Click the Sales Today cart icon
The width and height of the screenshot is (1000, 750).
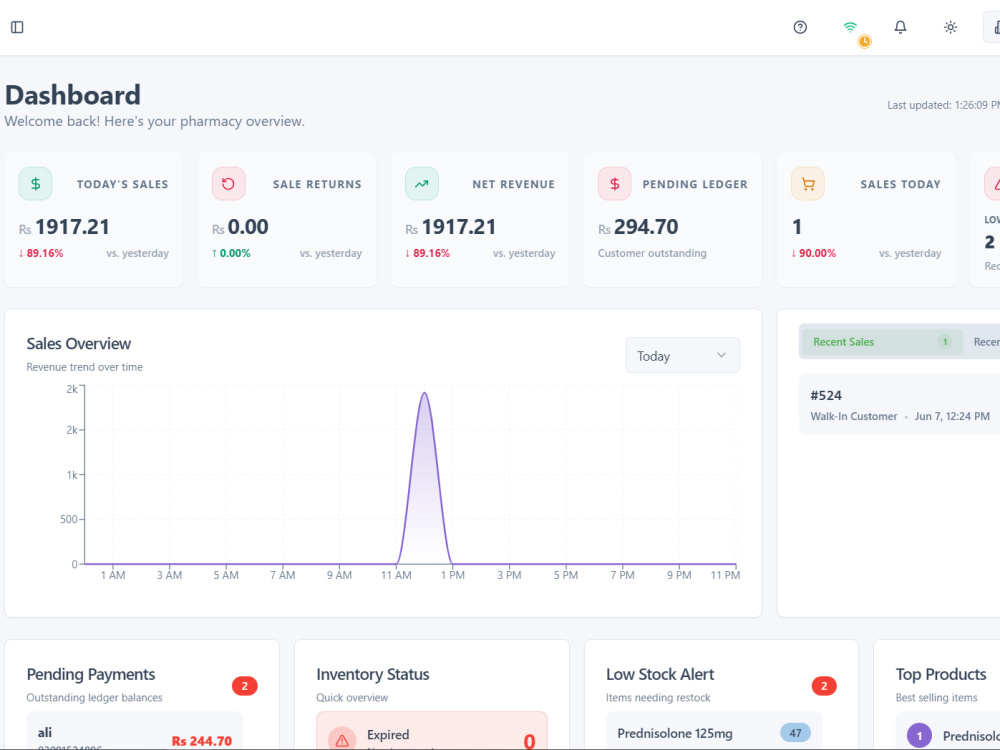(807, 184)
